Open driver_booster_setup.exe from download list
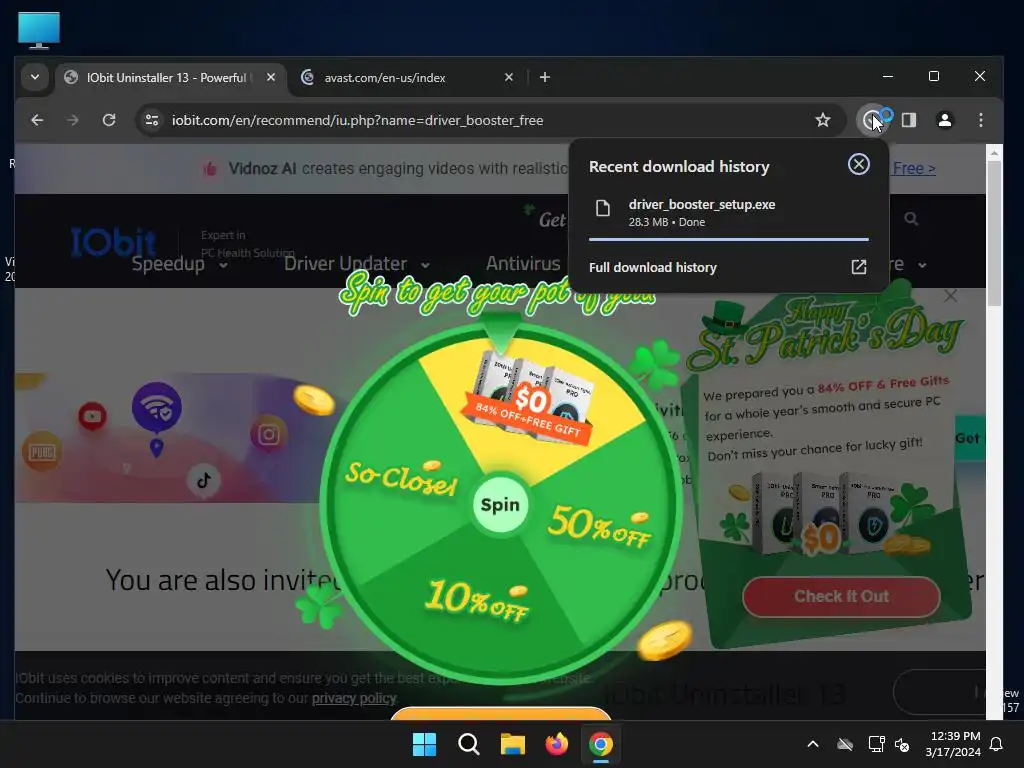Screen dimensions: 1024x768 728,212
